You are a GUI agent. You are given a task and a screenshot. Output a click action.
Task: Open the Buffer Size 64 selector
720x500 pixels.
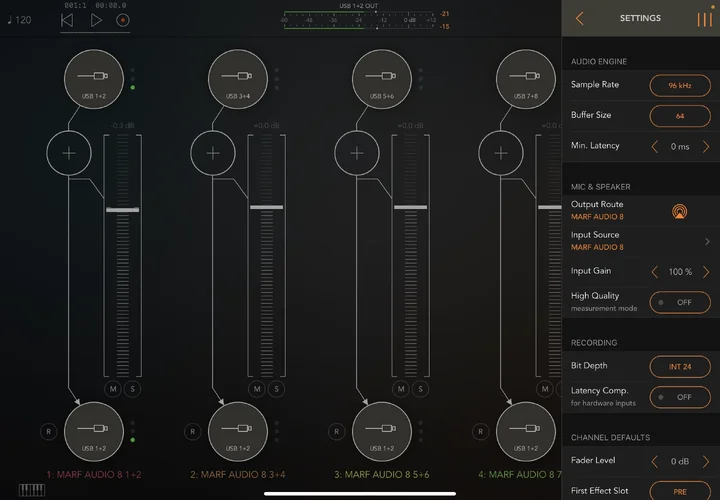pyautogui.click(x=680, y=116)
